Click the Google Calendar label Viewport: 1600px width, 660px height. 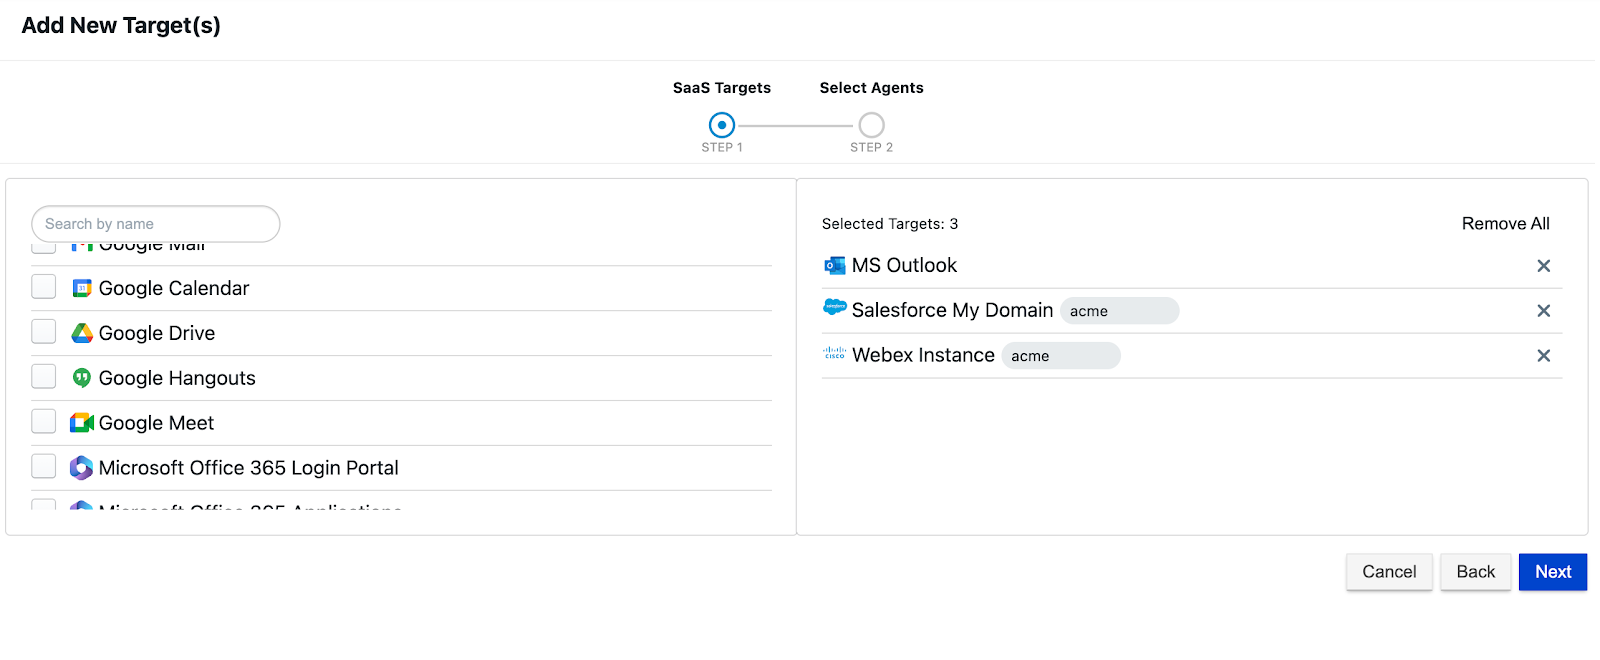(174, 288)
